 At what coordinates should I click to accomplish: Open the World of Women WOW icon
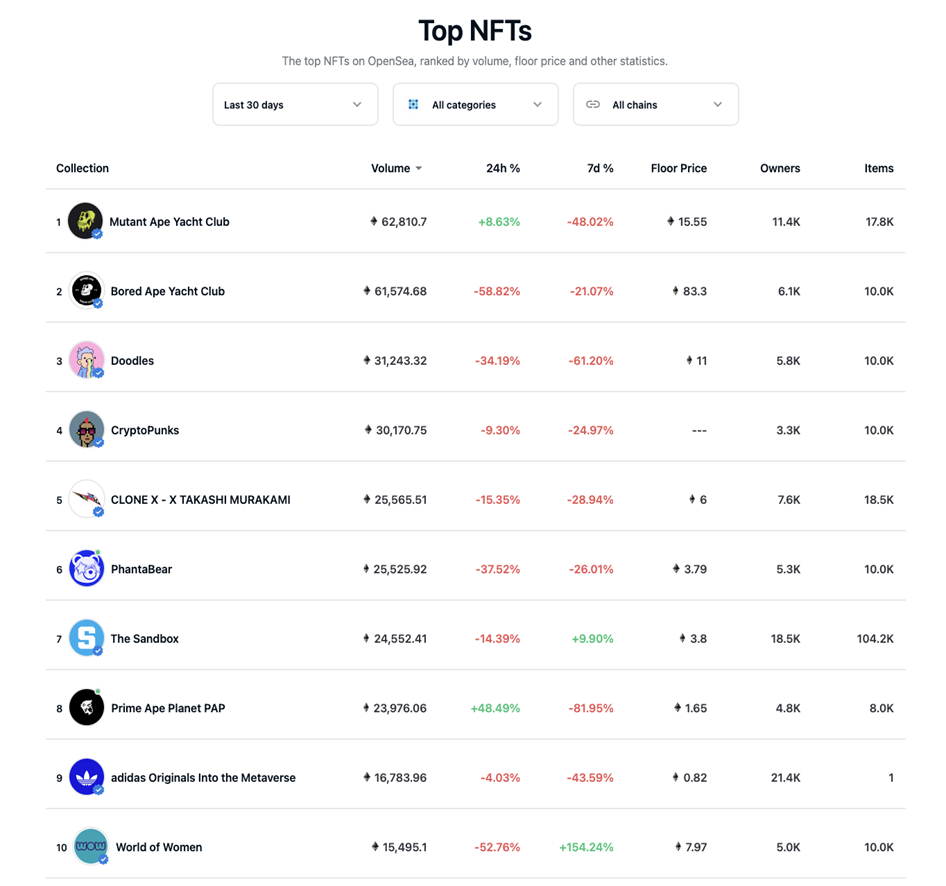click(x=90, y=846)
